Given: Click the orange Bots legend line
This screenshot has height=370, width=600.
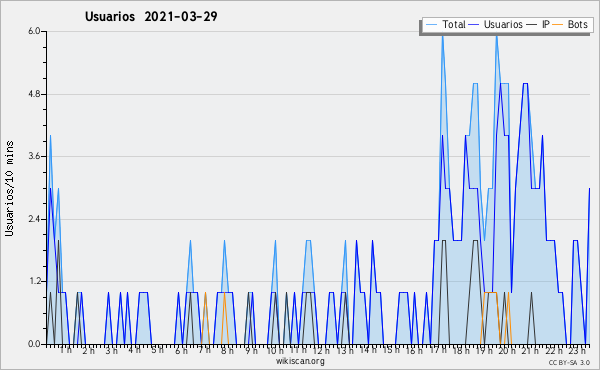Looking at the screenshot, I should (x=558, y=25).
